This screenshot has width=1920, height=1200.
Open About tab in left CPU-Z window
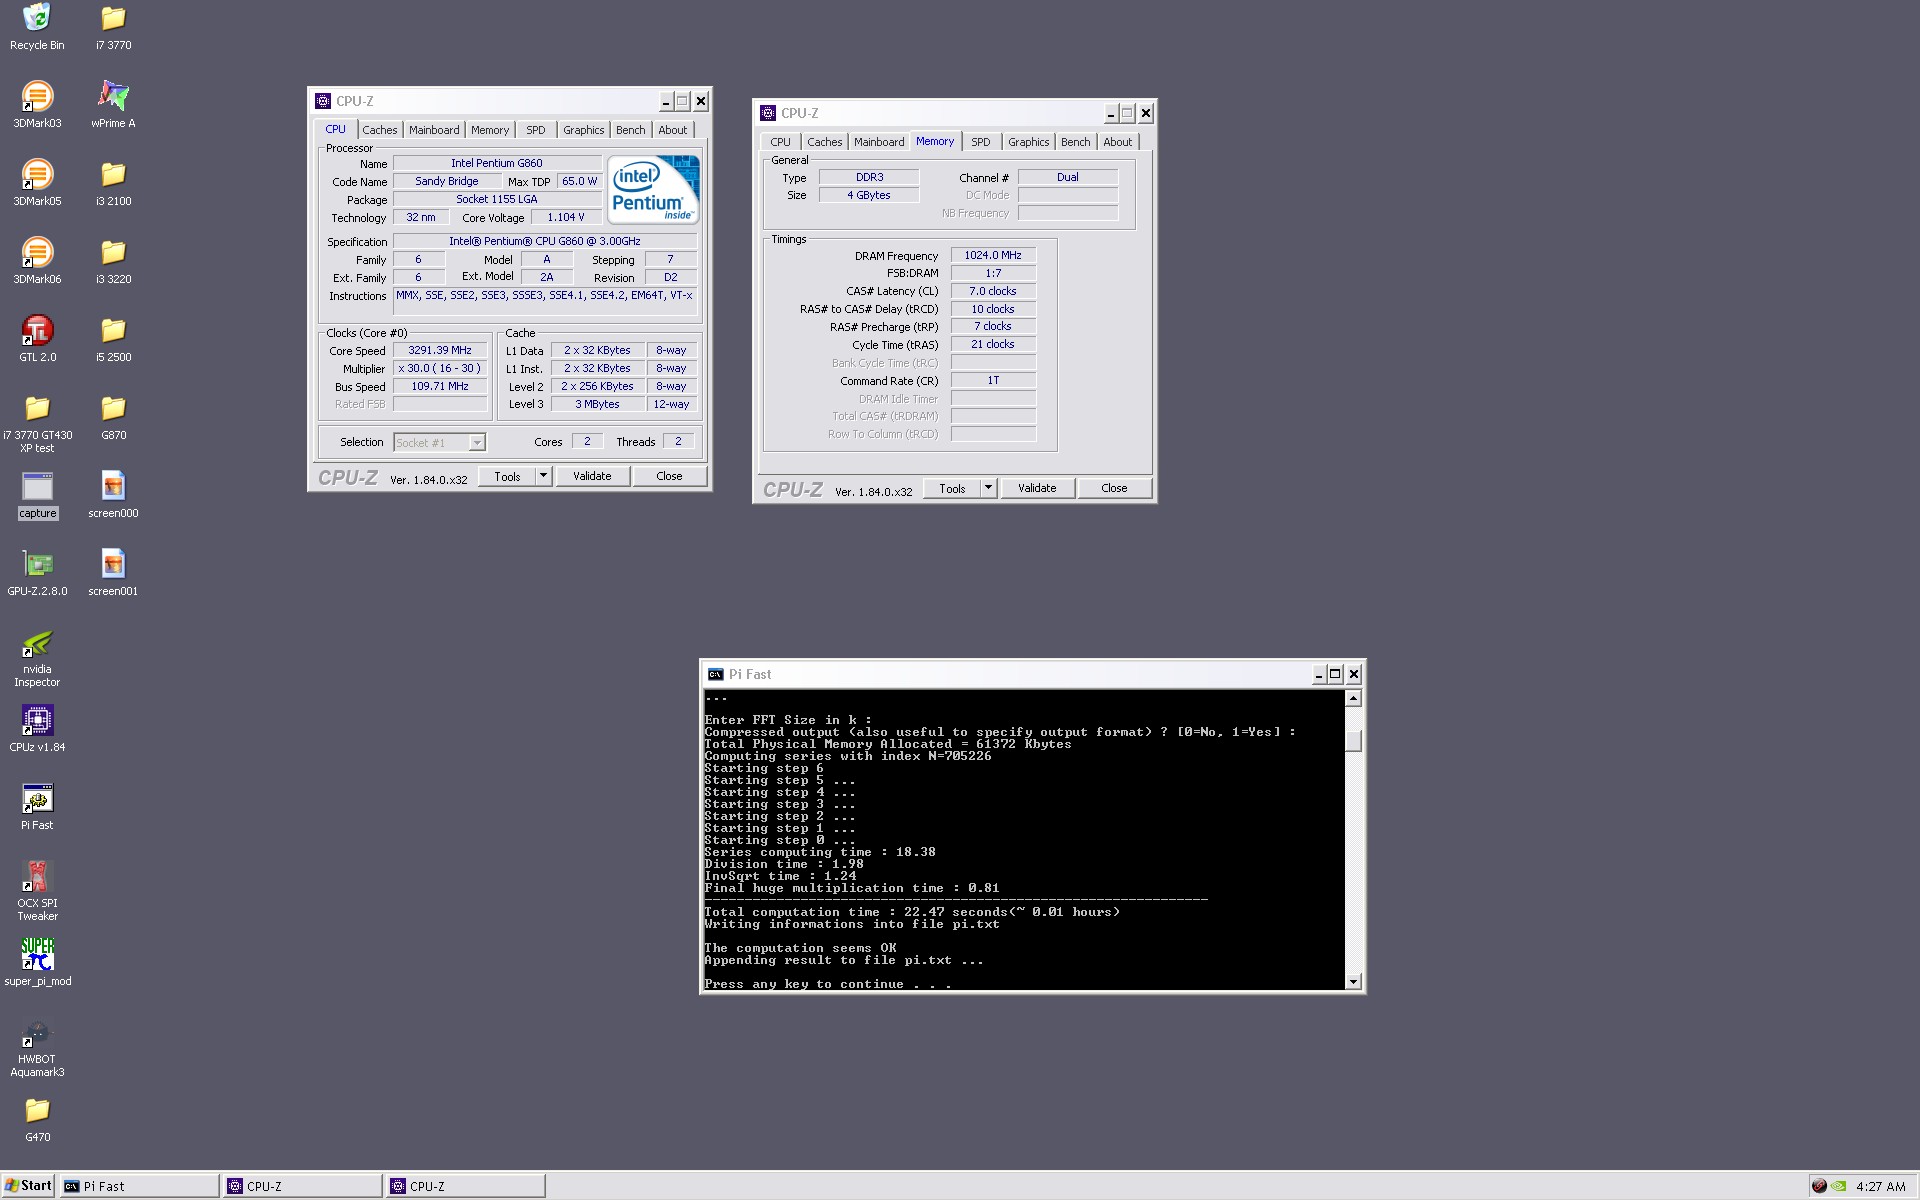pyautogui.click(x=672, y=130)
